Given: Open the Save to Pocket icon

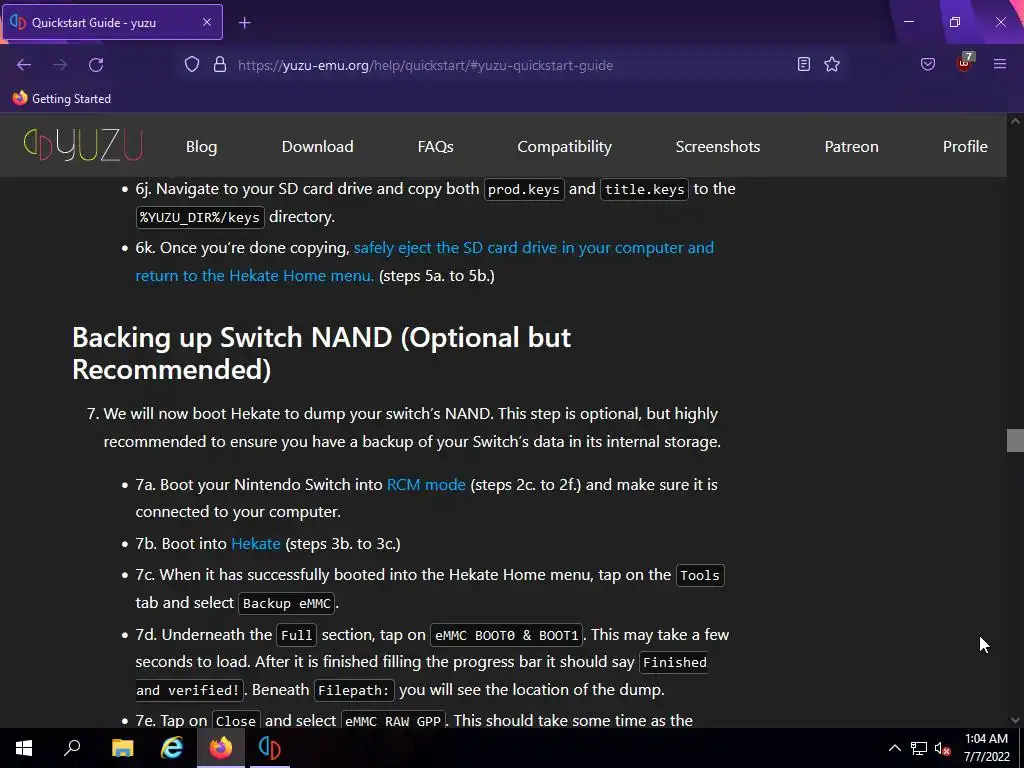Looking at the screenshot, I should click(928, 64).
